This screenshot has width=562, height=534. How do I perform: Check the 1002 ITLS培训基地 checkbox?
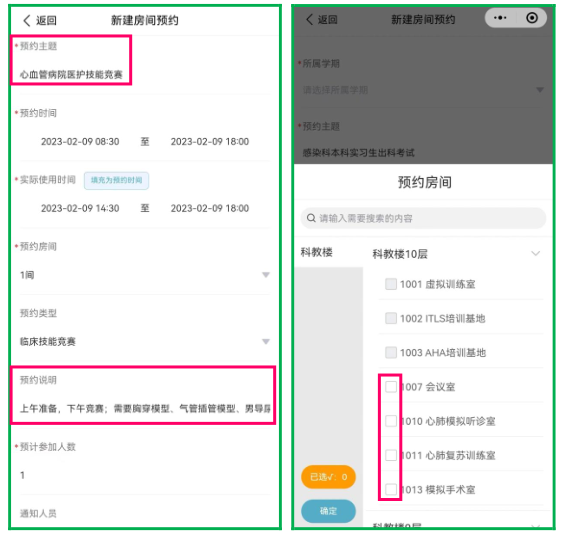coord(391,318)
